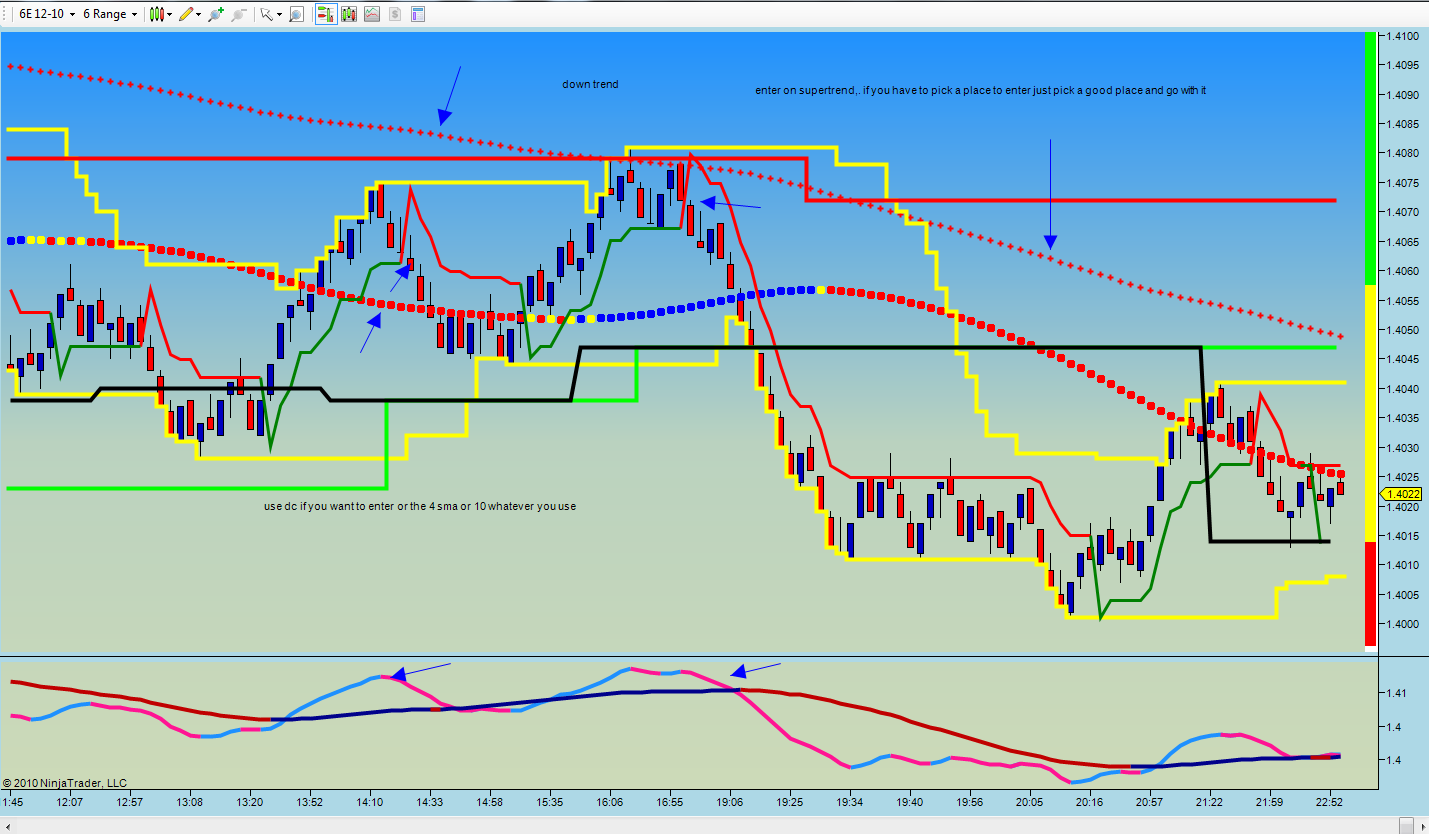Click the 13:52 time axis label
The width and height of the screenshot is (1429, 834).
pos(310,802)
